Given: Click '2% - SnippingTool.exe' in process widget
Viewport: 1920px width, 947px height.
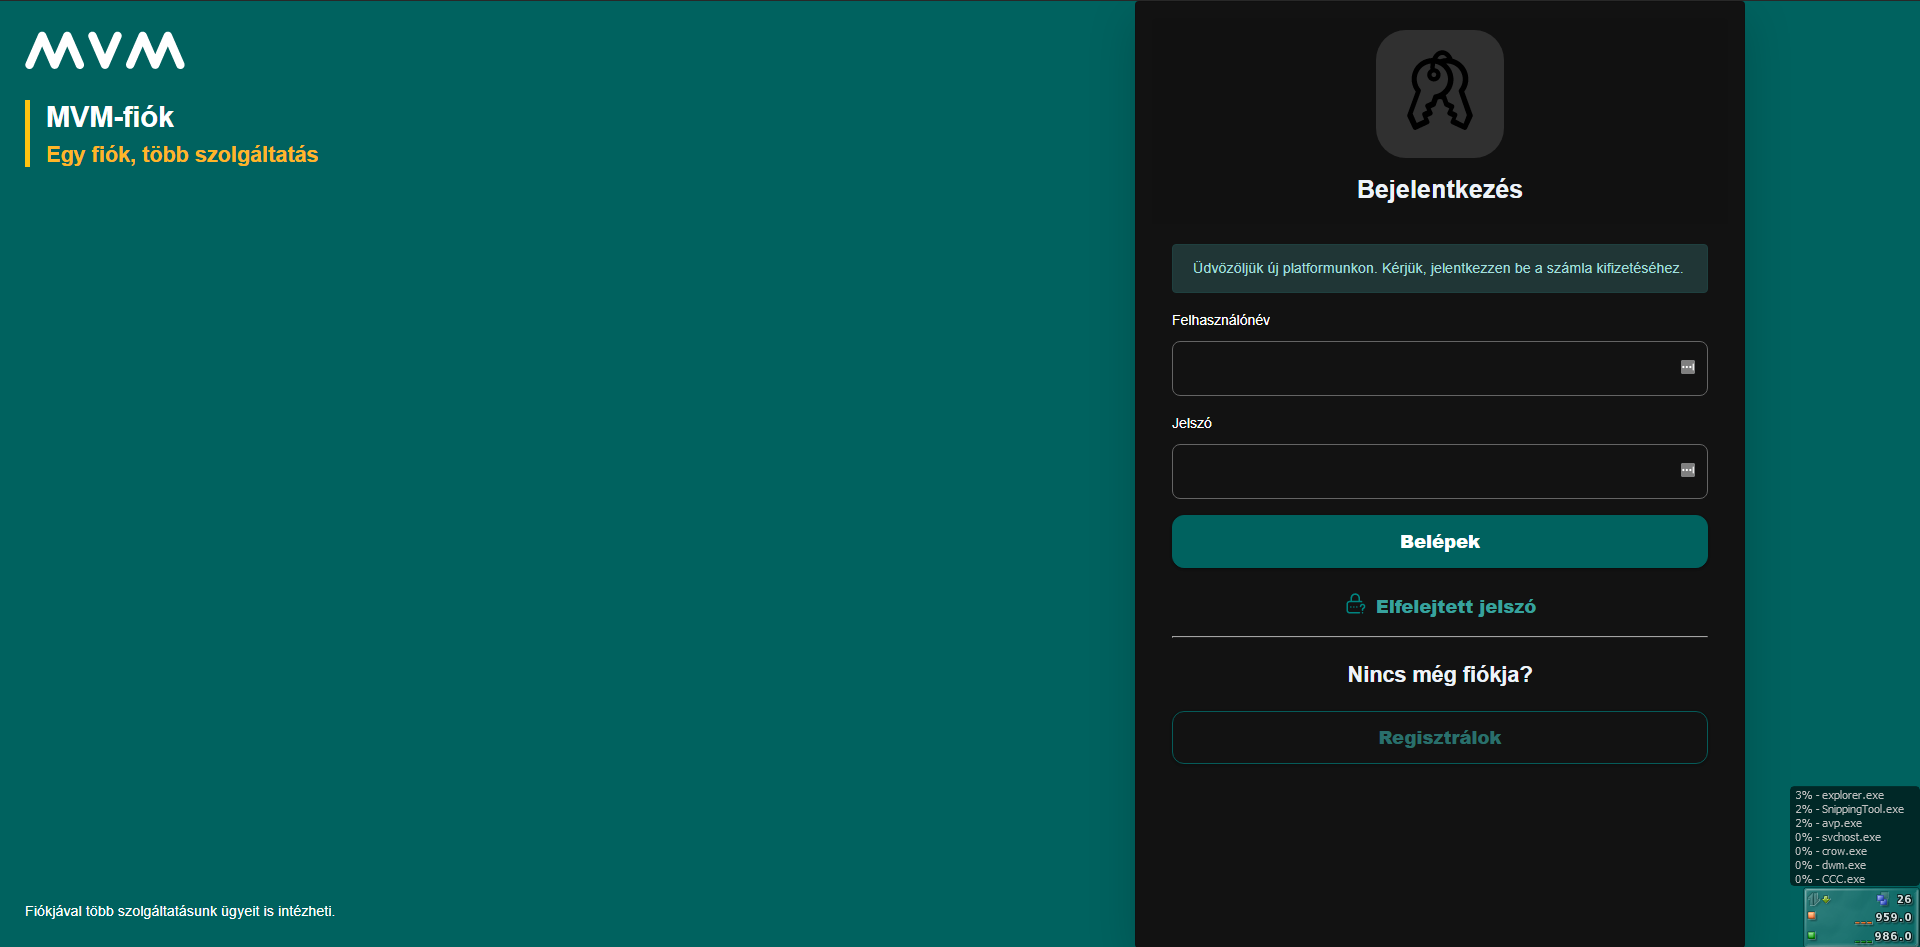Looking at the screenshot, I should pos(1849,809).
